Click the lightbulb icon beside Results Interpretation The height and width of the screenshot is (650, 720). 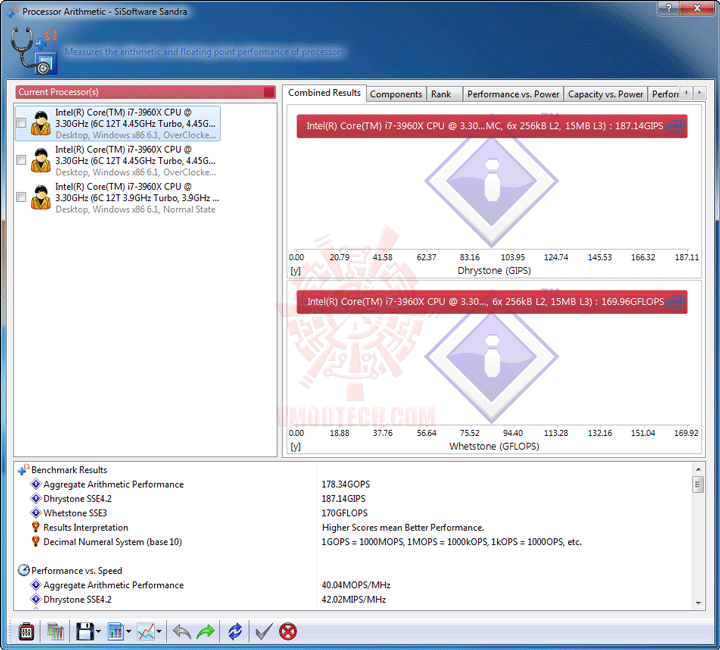click(x=35, y=527)
